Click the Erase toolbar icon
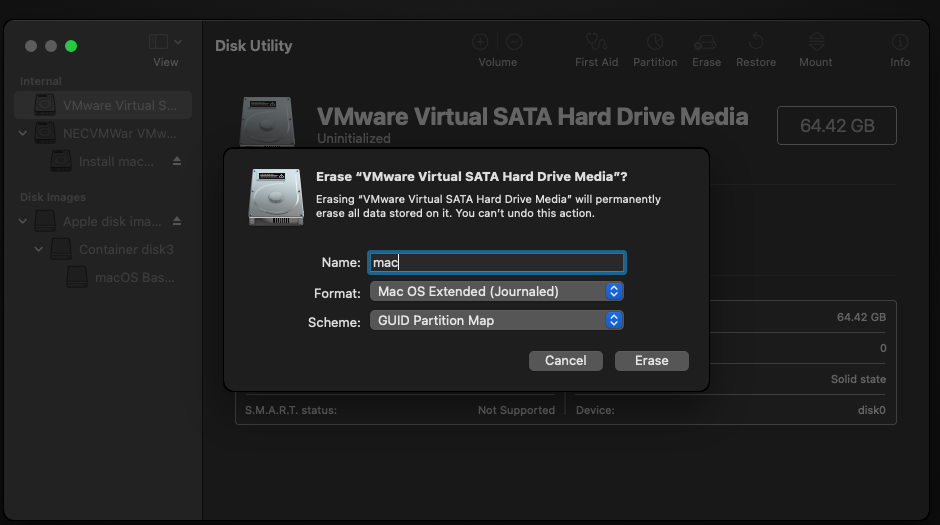Image resolution: width=940 pixels, height=525 pixels. point(705,42)
